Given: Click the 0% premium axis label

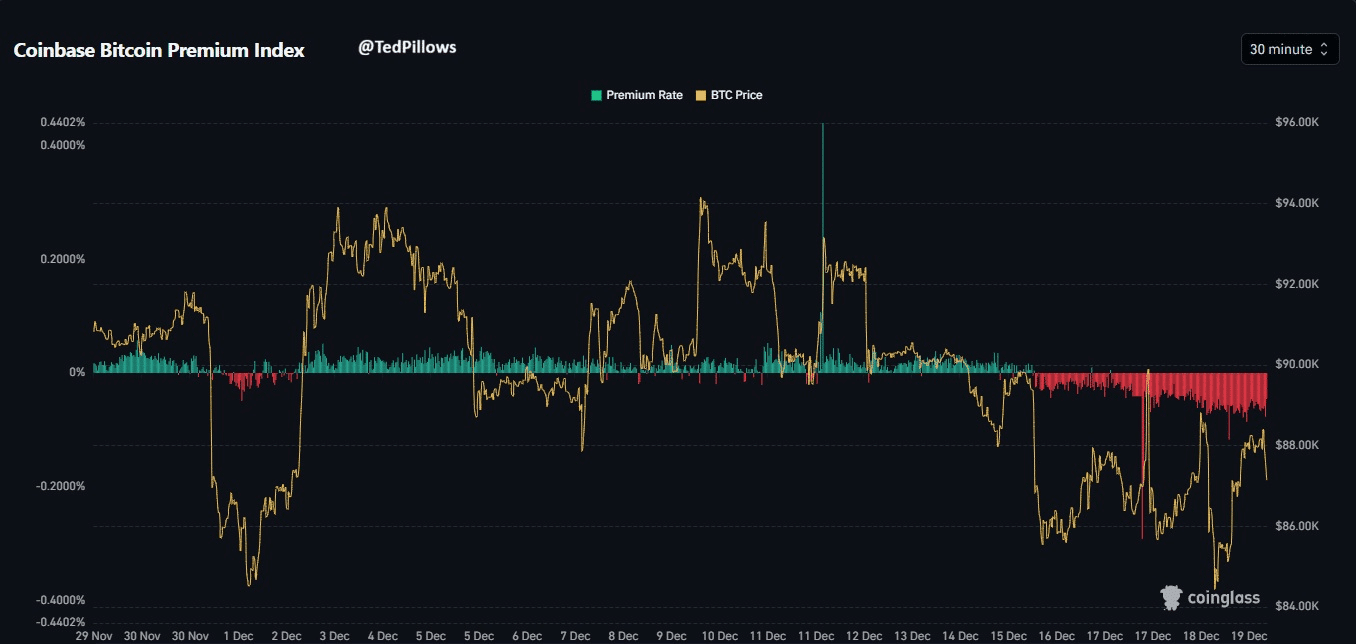Looking at the screenshot, I should point(77,372).
